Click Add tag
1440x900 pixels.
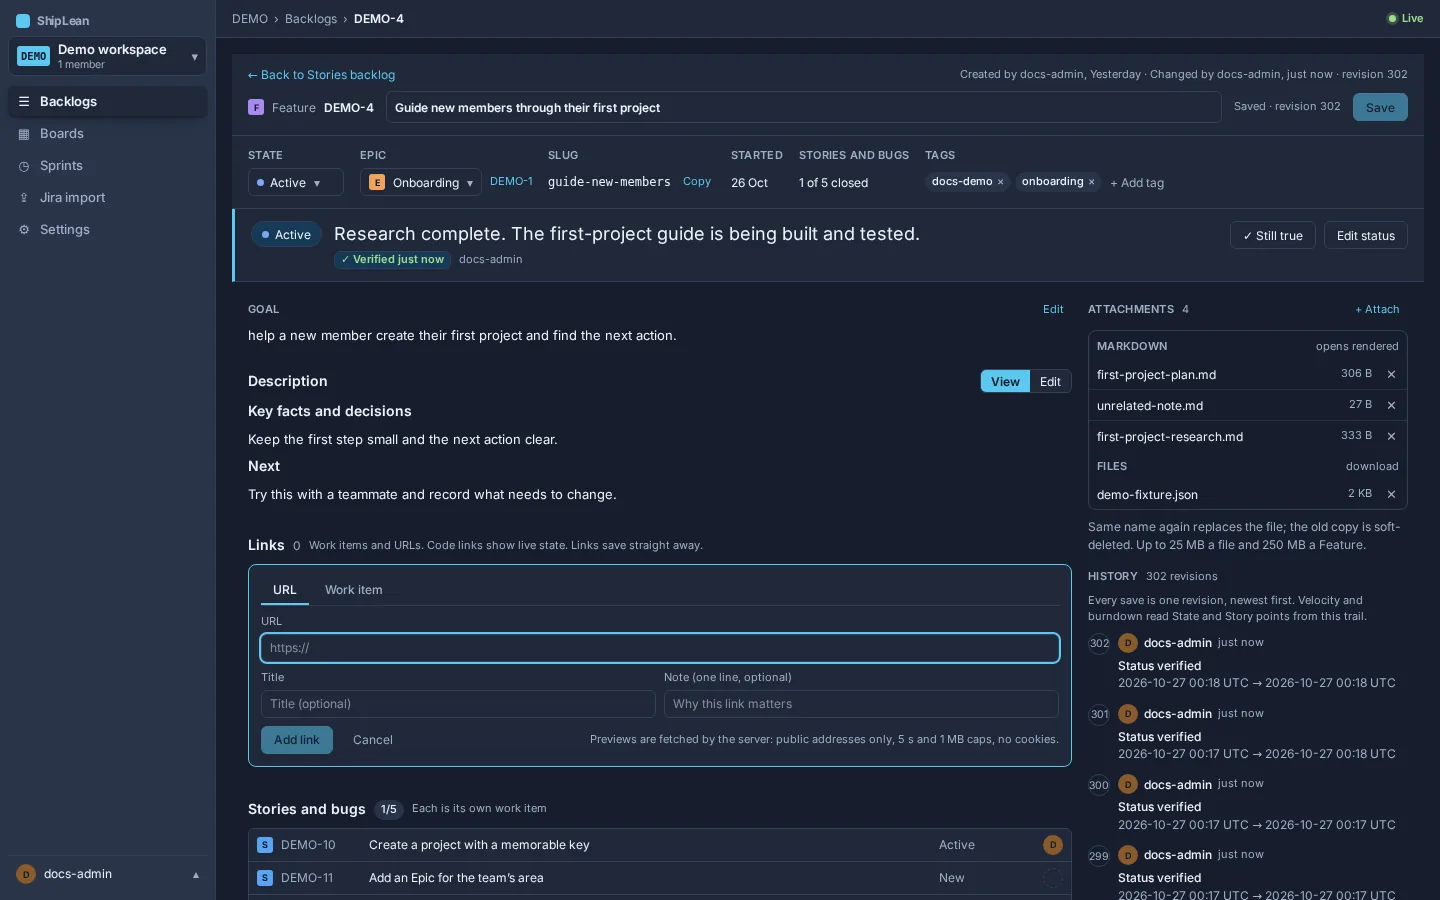pyautogui.click(x=1137, y=183)
